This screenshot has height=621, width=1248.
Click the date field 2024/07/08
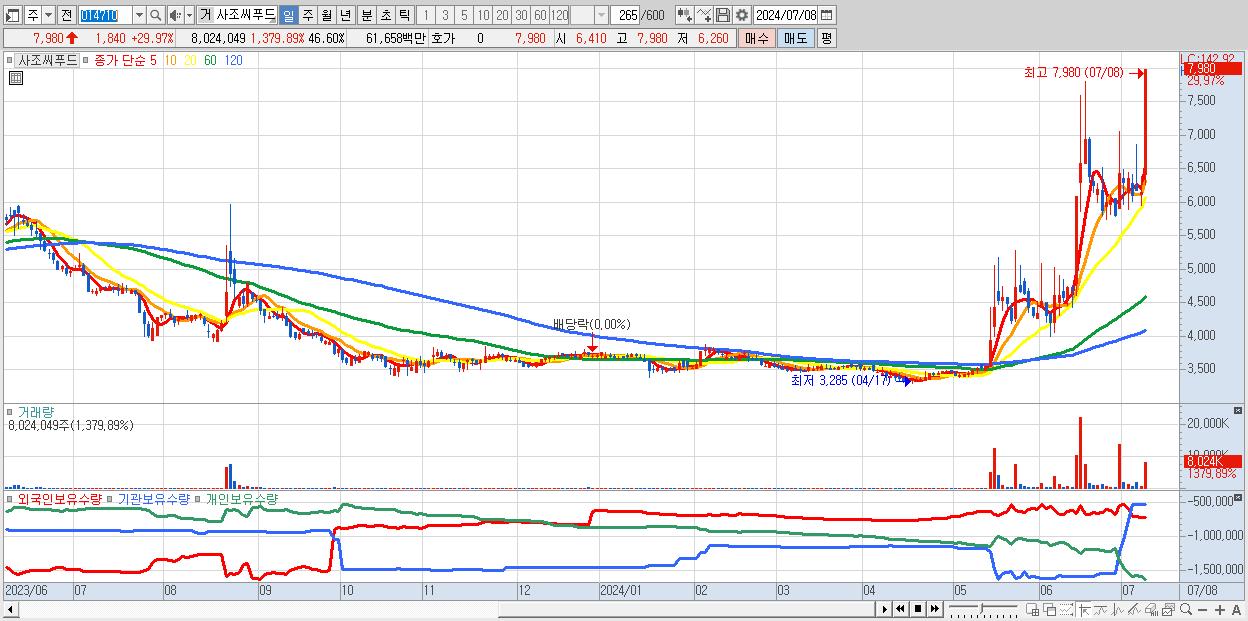(x=785, y=15)
